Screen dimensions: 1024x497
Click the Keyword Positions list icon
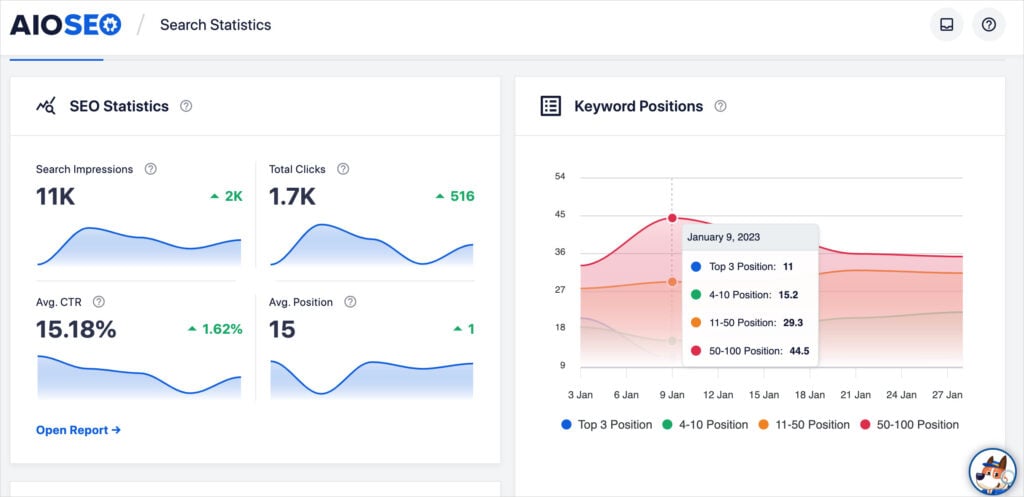point(551,106)
